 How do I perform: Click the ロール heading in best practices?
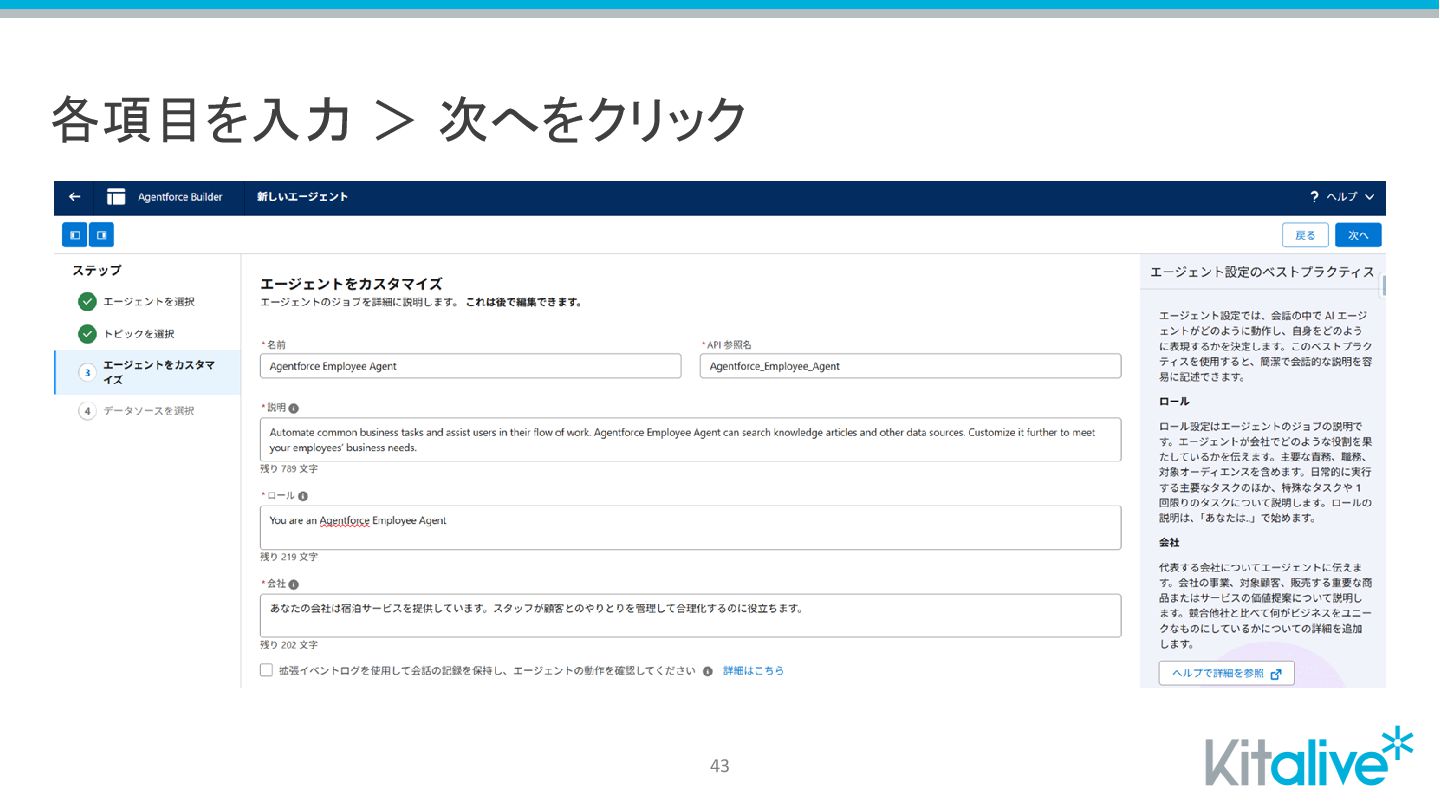click(x=1174, y=401)
